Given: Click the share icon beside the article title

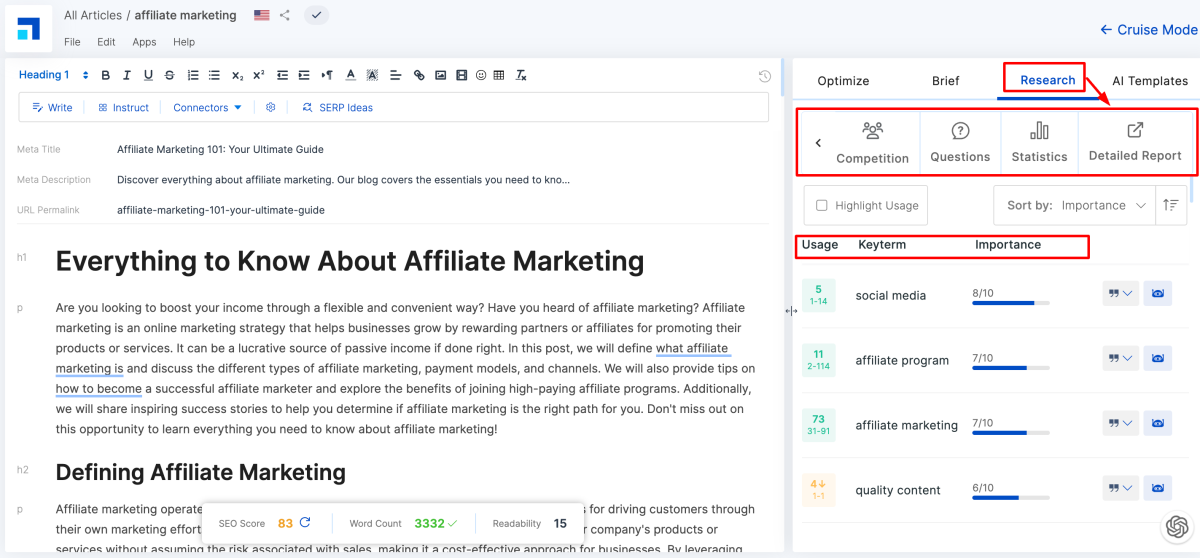Looking at the screenshot, I should (x=285, y=15).
